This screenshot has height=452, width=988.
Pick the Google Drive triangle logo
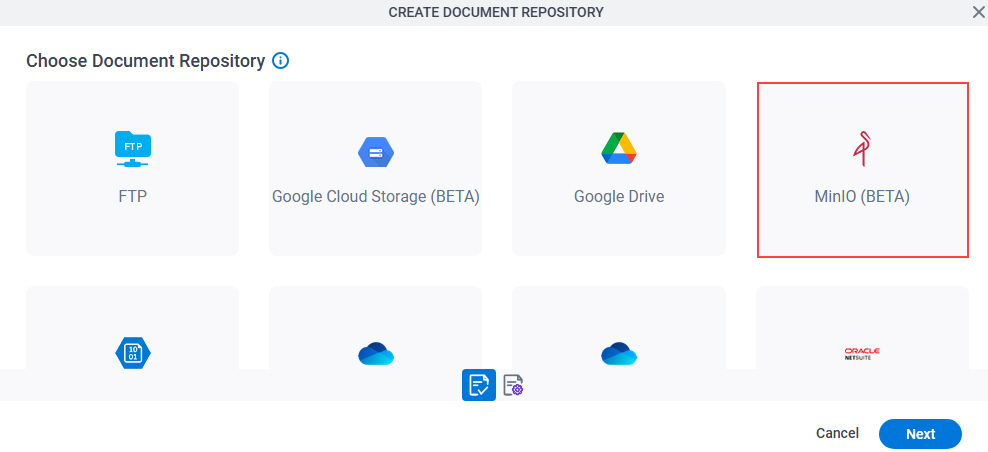(x=619, y=149)
